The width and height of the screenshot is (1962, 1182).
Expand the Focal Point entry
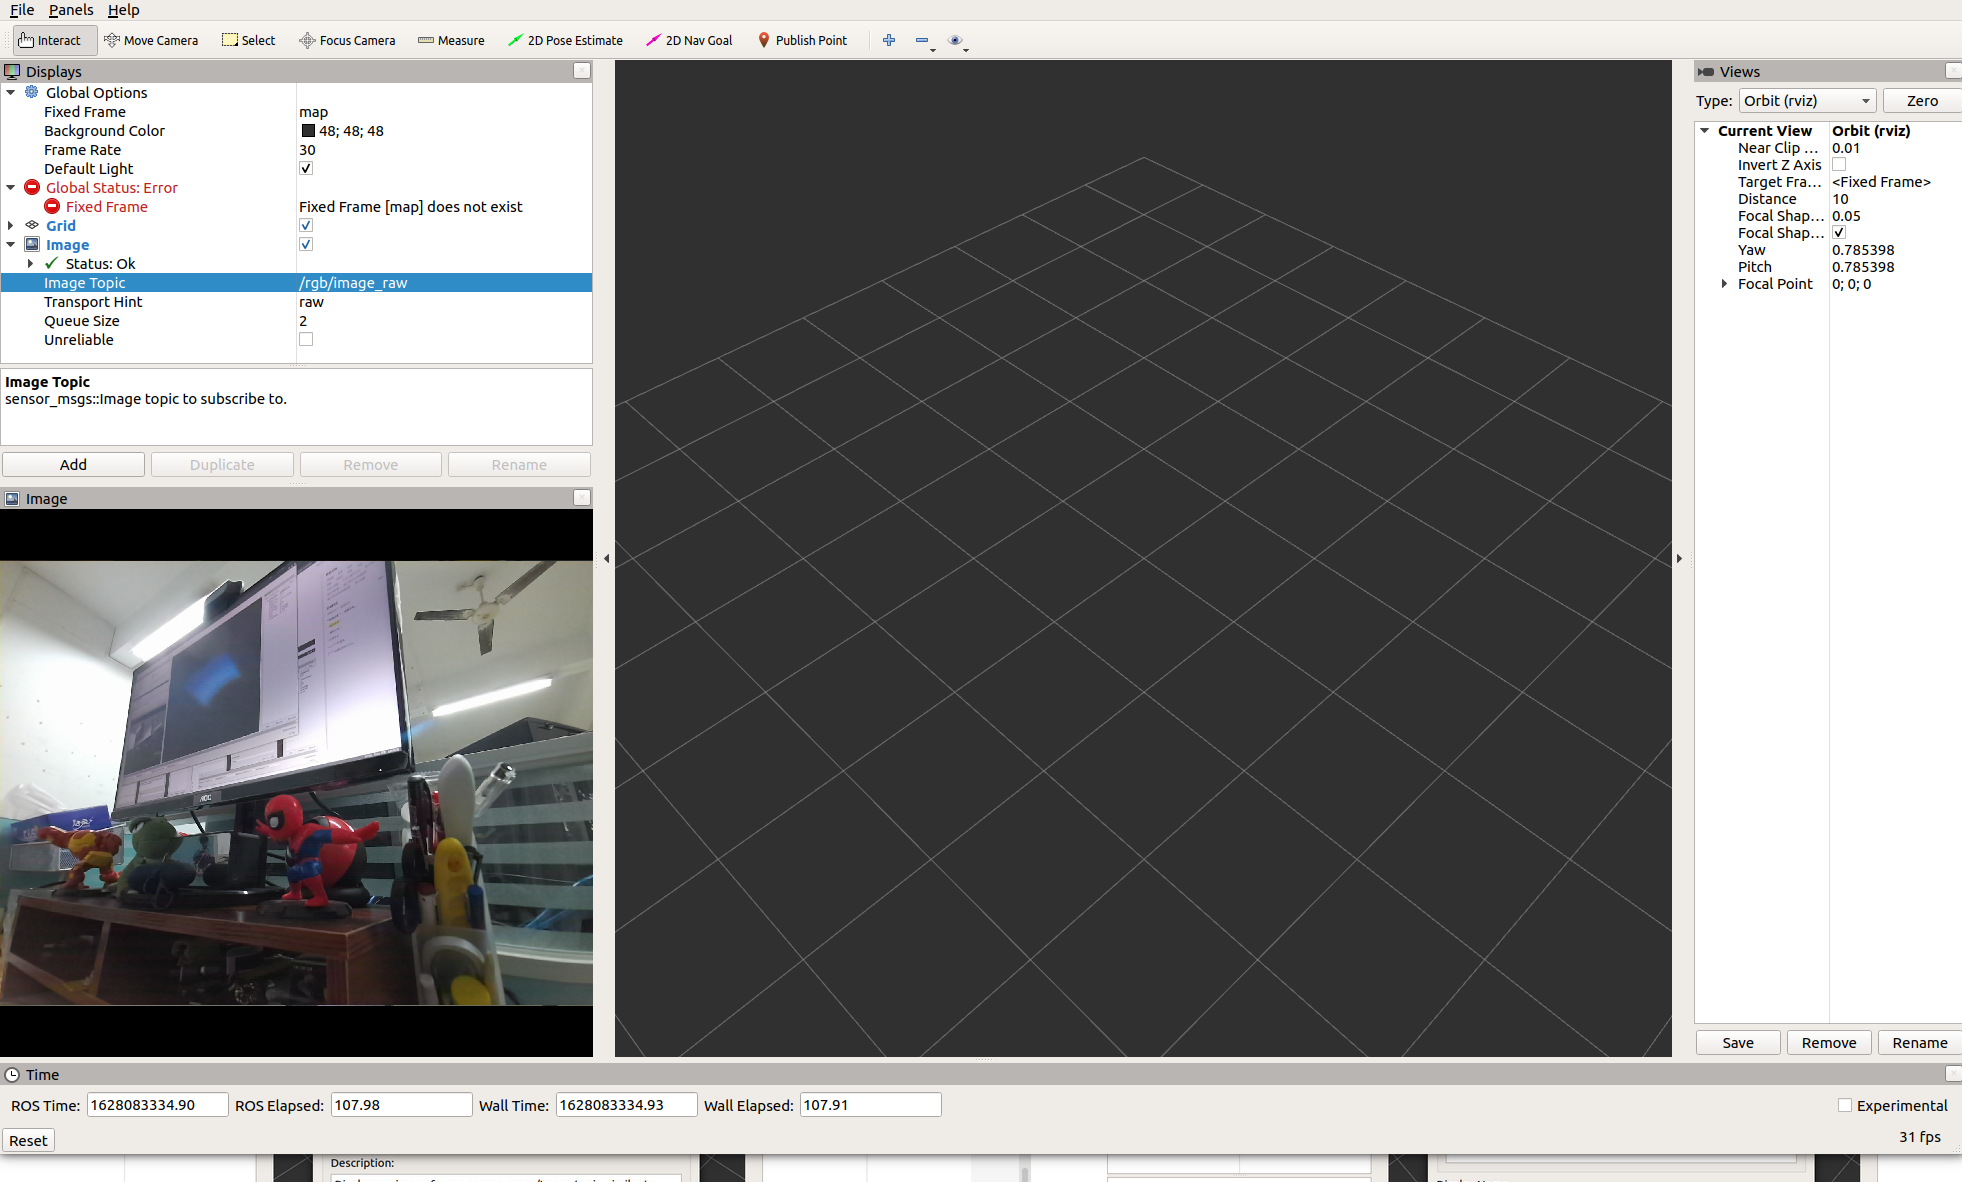coord(1724,284)
